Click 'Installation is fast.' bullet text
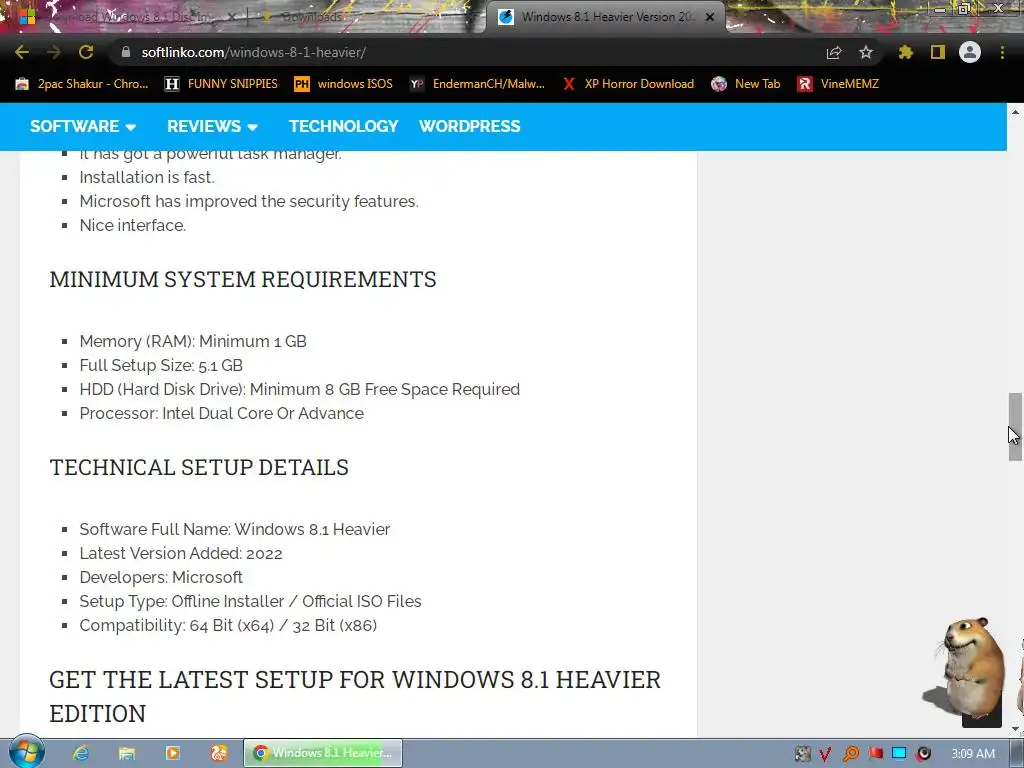This screenshot has height=768, width=1024. [x=147, y=178]
